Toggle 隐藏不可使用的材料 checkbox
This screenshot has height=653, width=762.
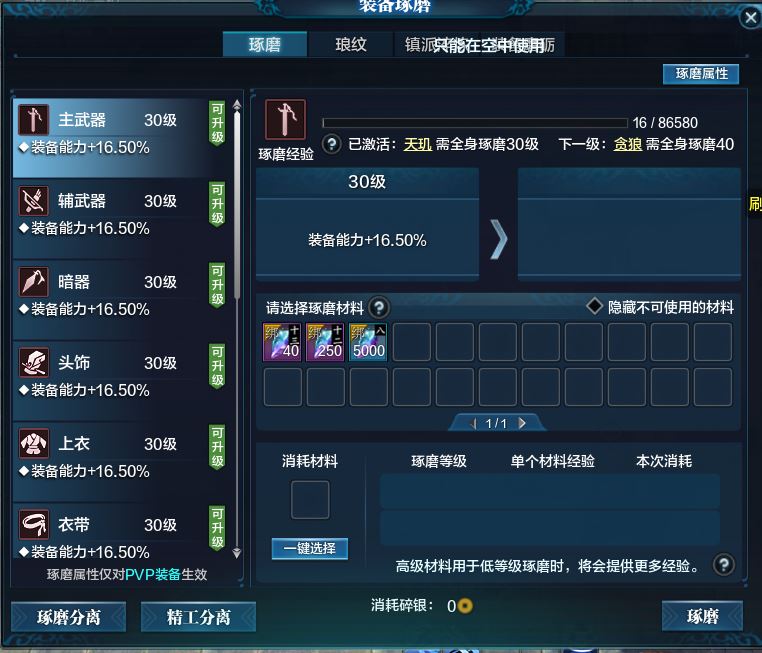594,307
